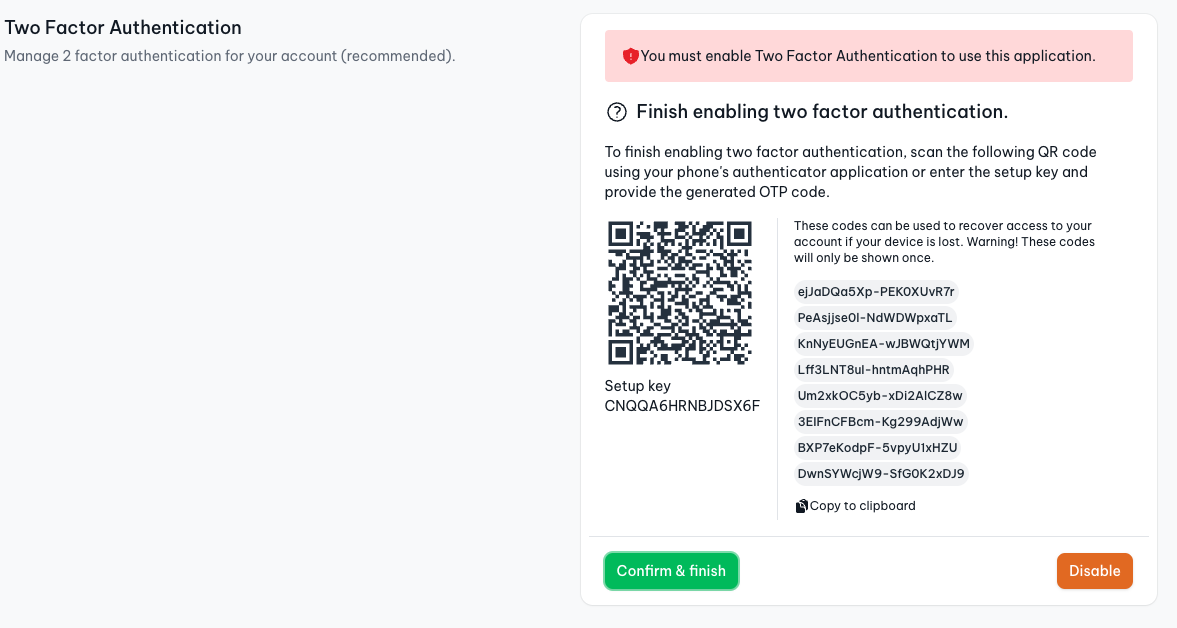Click the circled question mark beside the heading
The width and height of the screenshot is (1177, 628).
[617, 112]
